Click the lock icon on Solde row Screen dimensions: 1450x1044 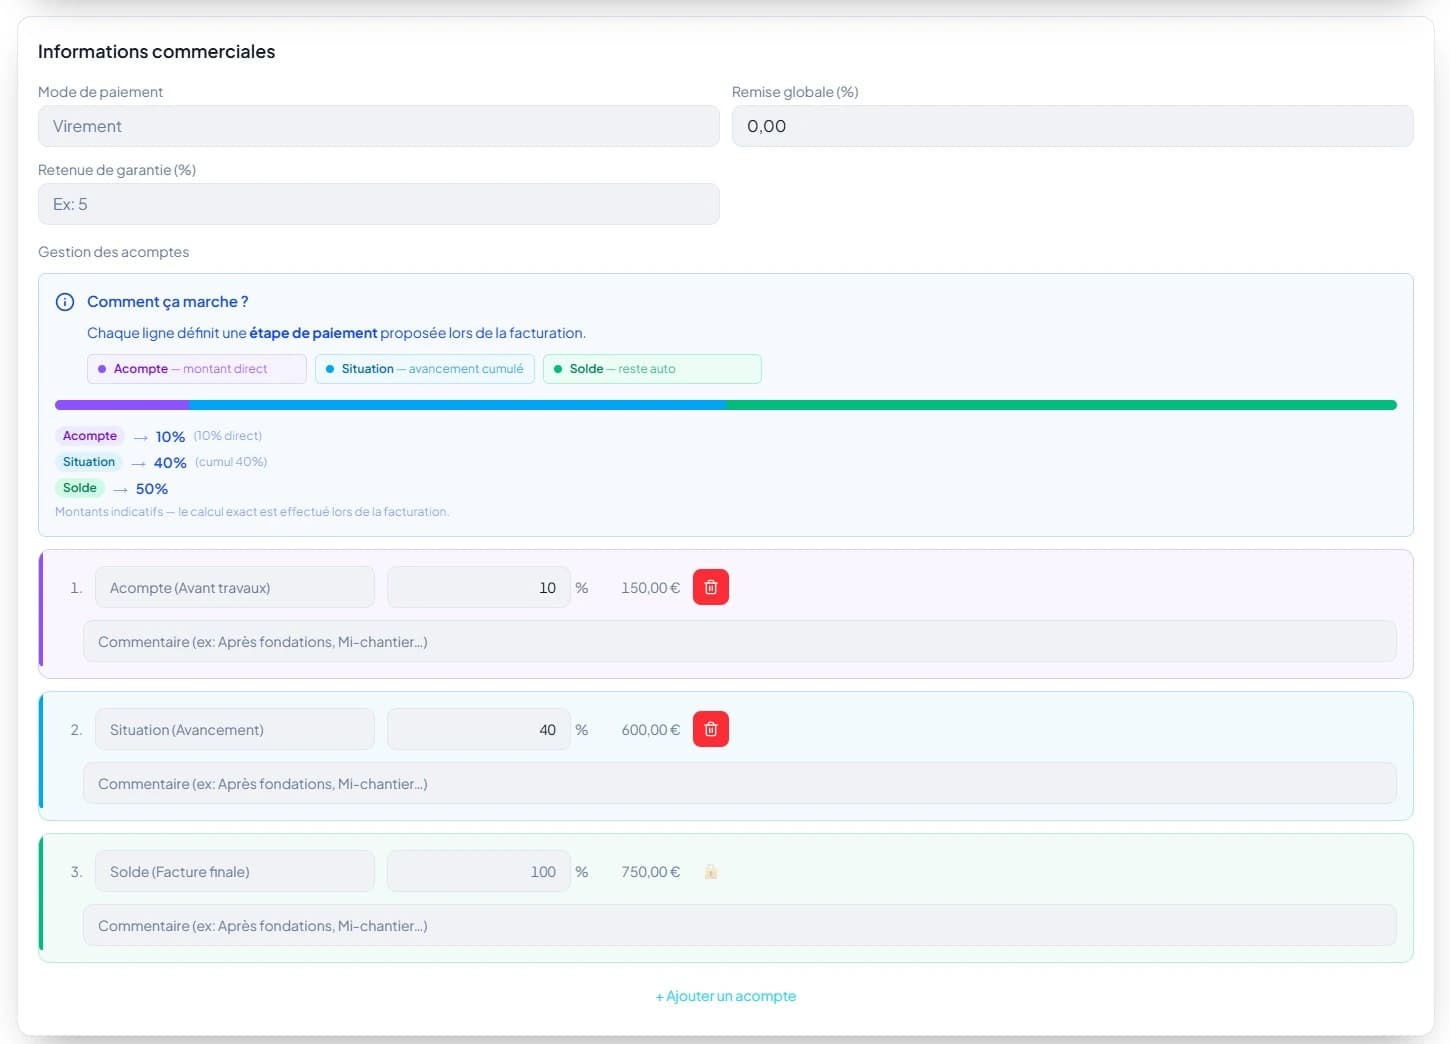pyautogui.click(x=710, y=872)
